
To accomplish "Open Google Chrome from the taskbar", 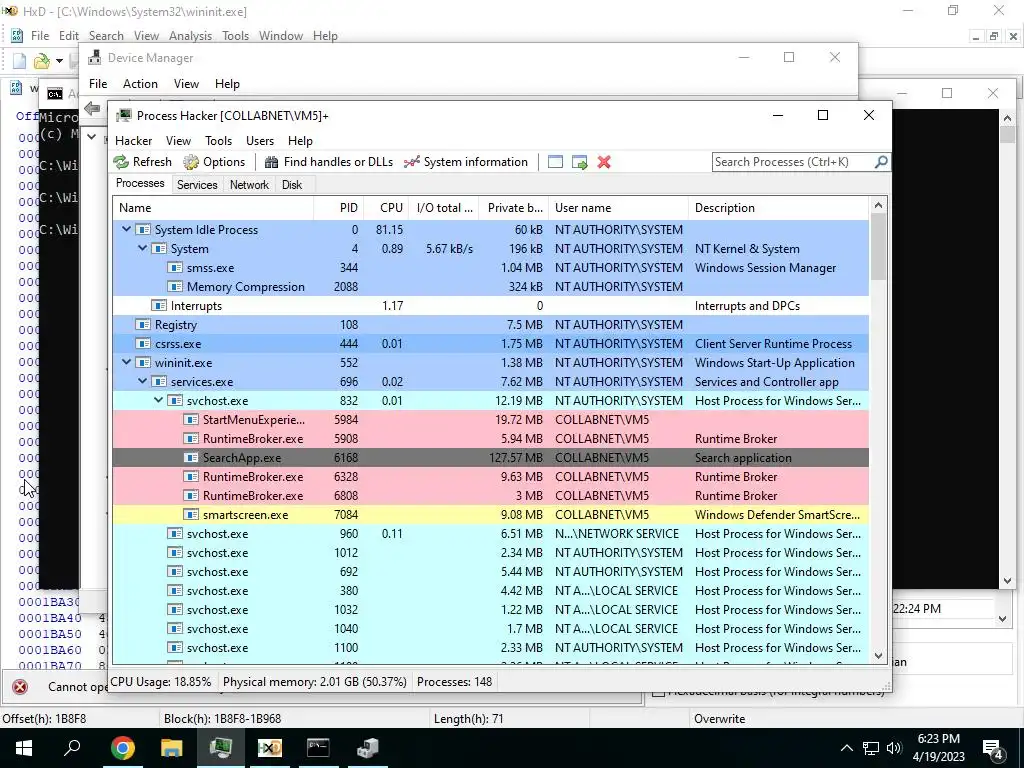I will pyautogui.click(x=122, y=748).
